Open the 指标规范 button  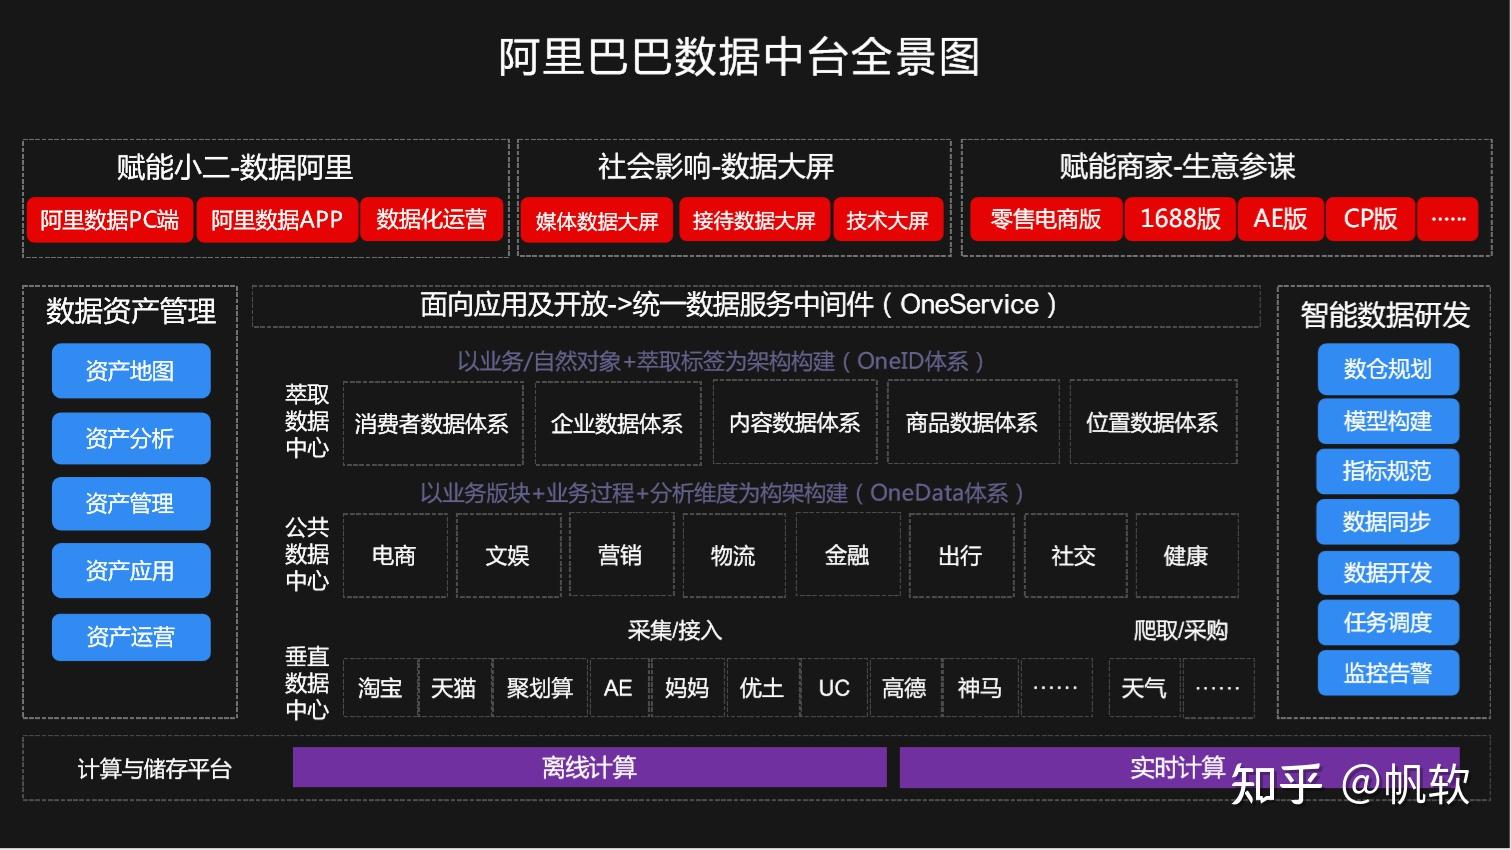point(1388,471)
